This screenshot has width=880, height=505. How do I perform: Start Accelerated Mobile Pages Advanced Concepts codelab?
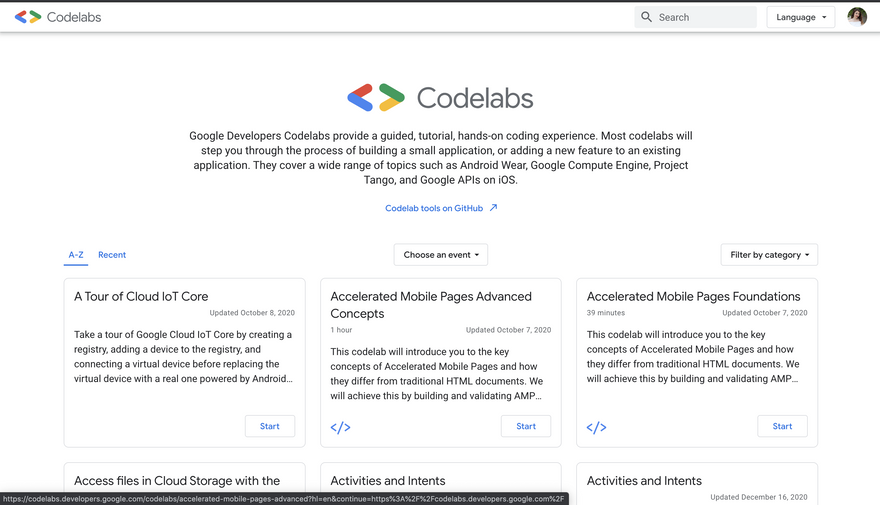pyautogui.click(x=525, y=426)
